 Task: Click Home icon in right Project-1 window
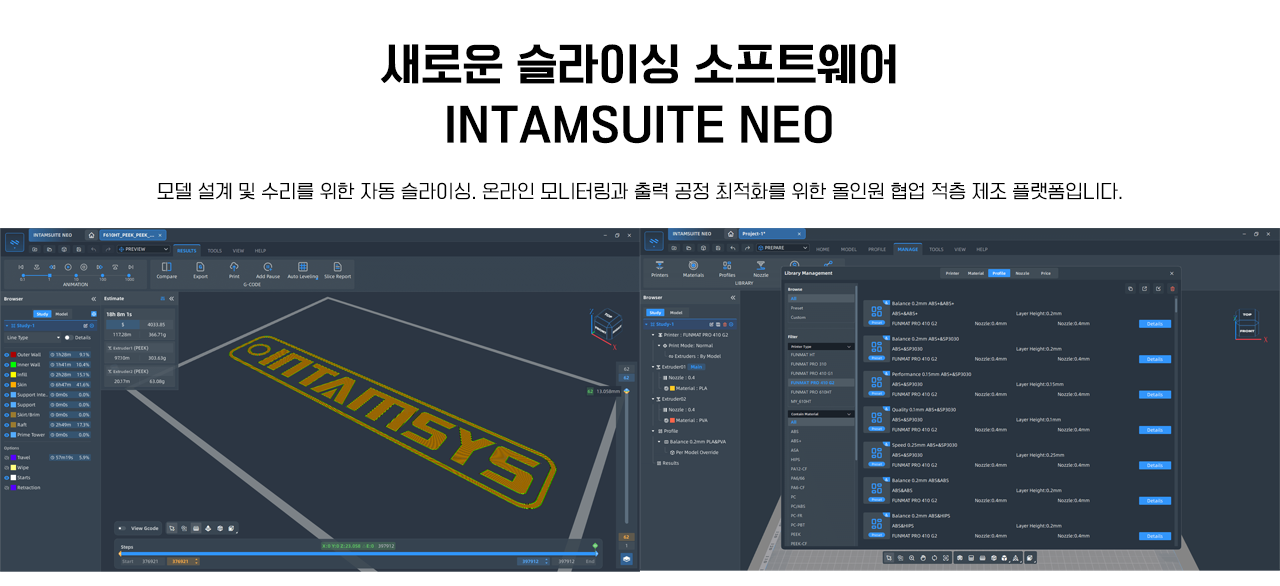(731, 234)
